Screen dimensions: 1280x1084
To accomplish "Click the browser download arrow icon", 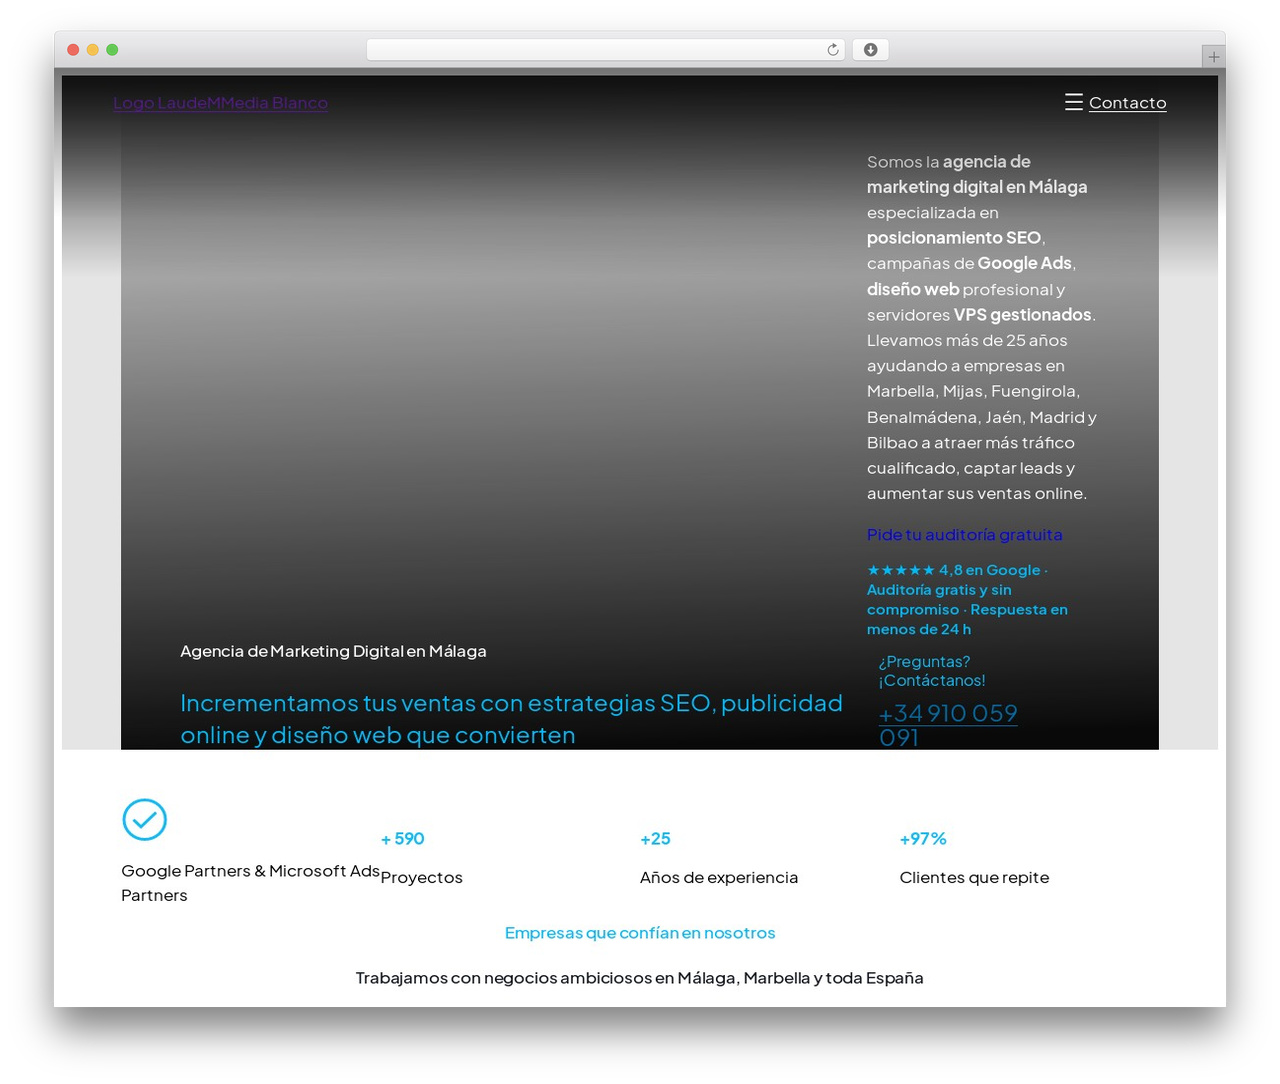I will point(871,50).
